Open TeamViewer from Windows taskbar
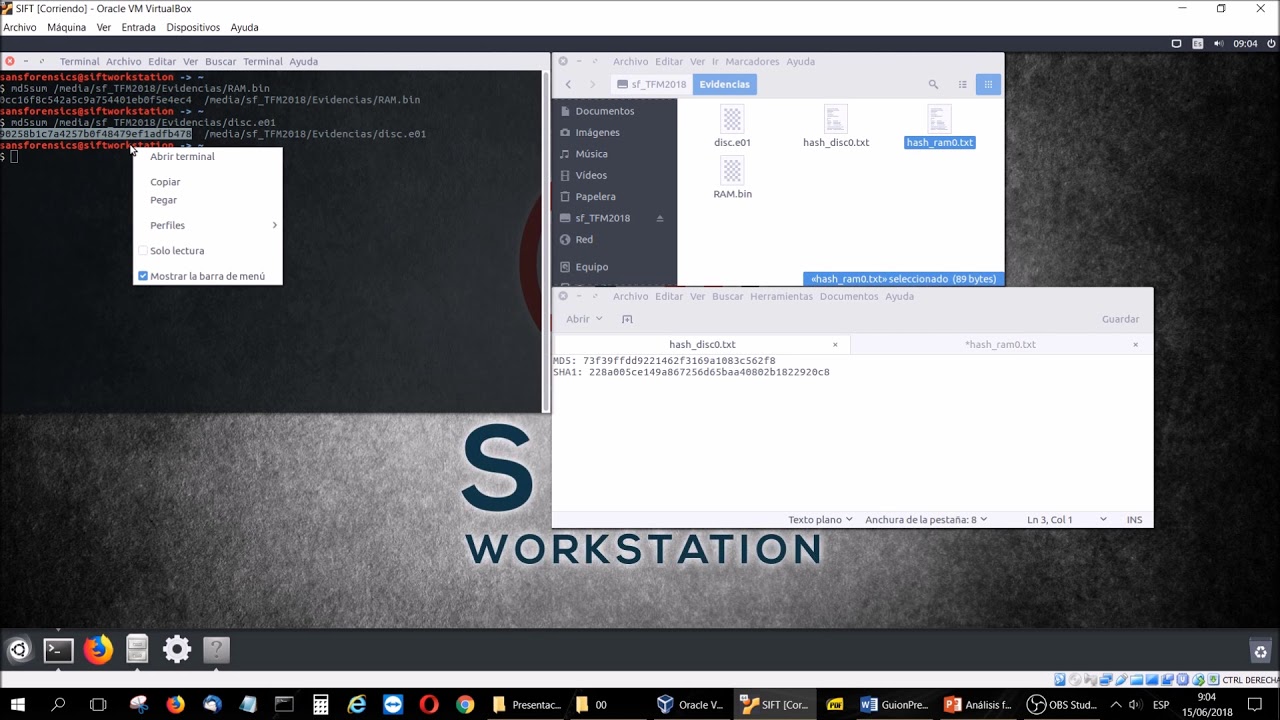This screenshot has width=1280, height=720. coord(393,705)
